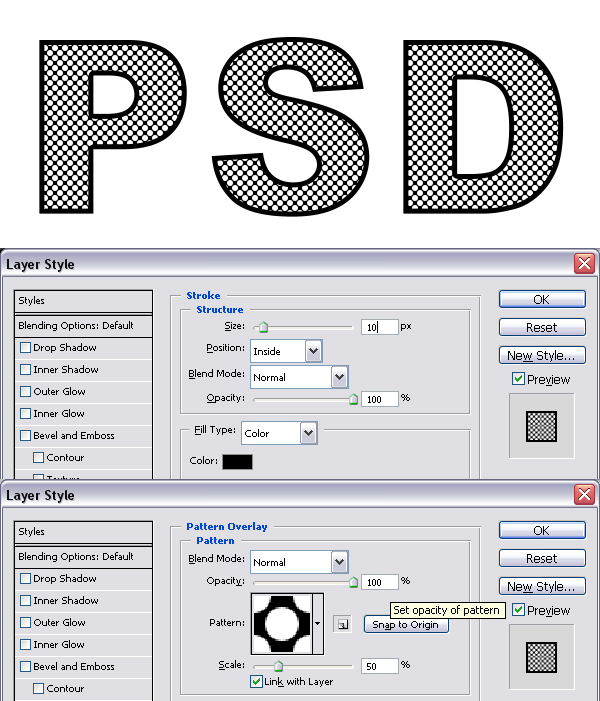Click the stroke Size input field
The height and width of the screenshot is (701, 600).
pos(380,327)
